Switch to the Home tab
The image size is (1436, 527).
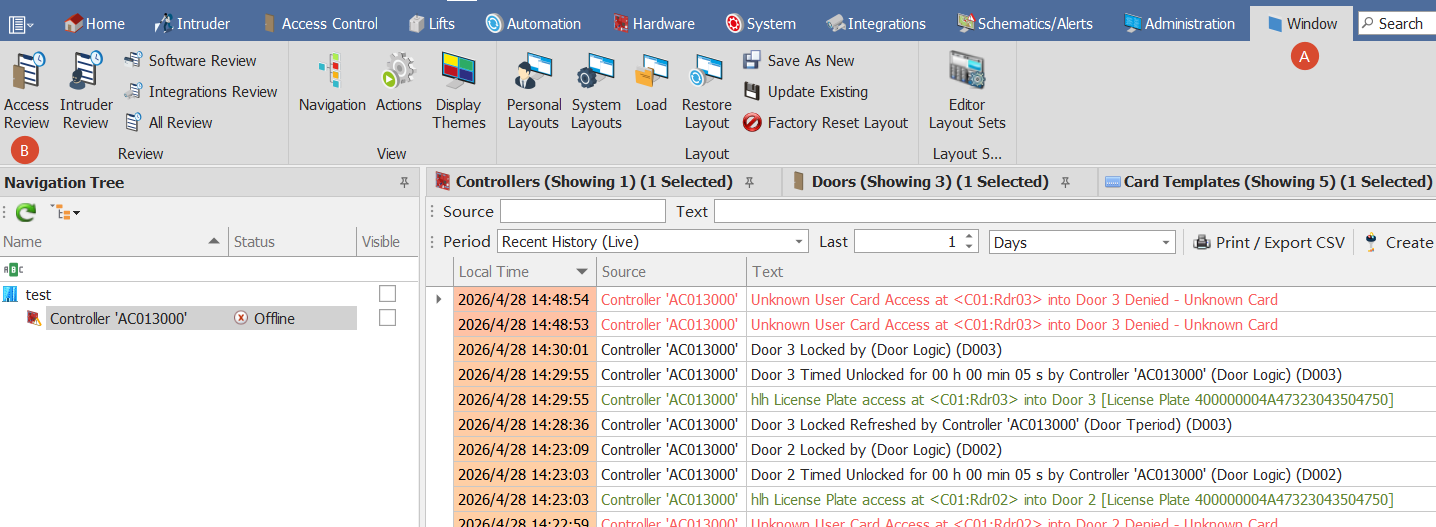coord(95,23)
